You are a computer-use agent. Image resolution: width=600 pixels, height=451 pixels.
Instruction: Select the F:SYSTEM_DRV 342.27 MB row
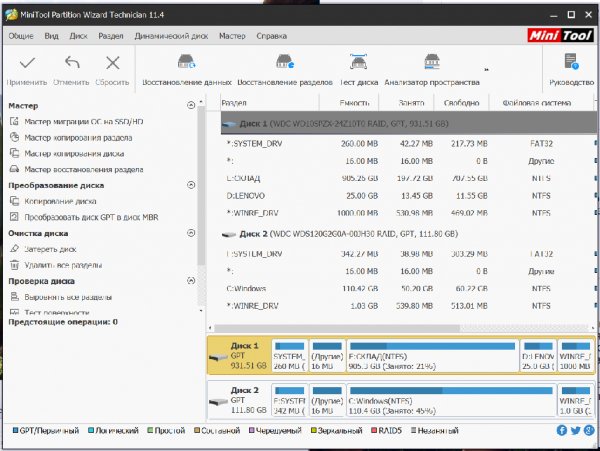coord(409,254)
